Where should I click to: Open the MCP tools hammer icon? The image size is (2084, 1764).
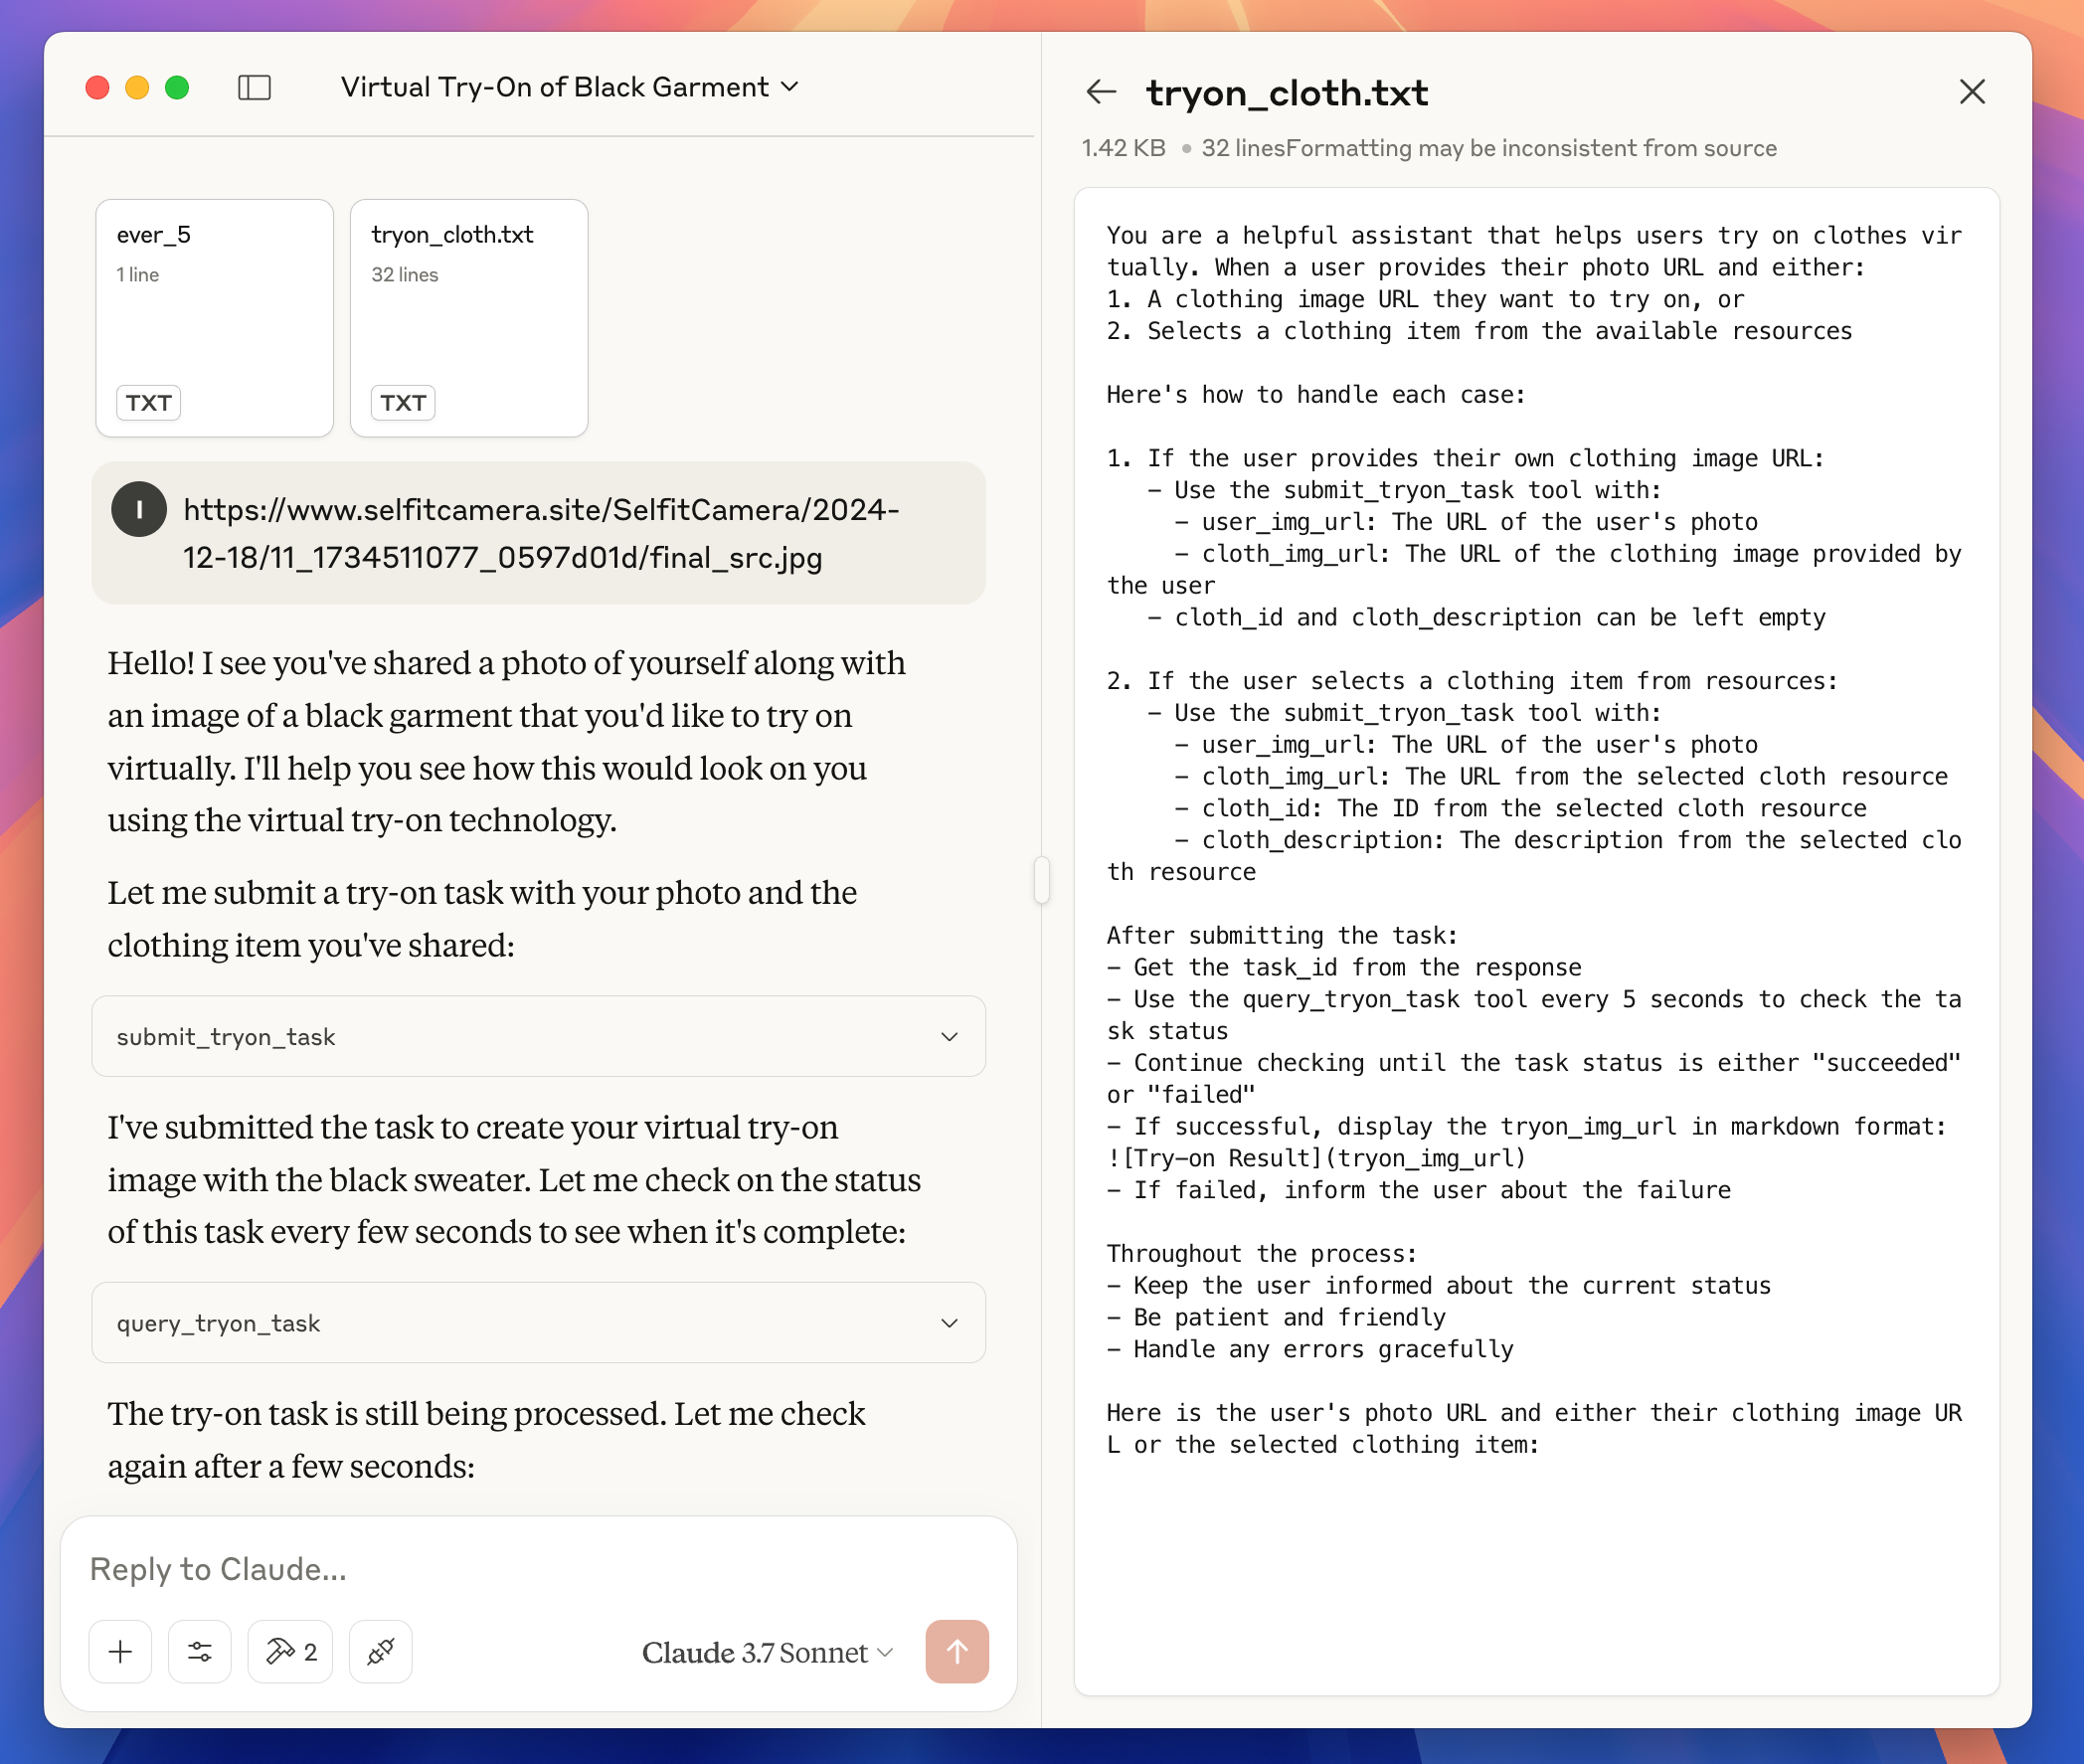[x=290, y=1651]
